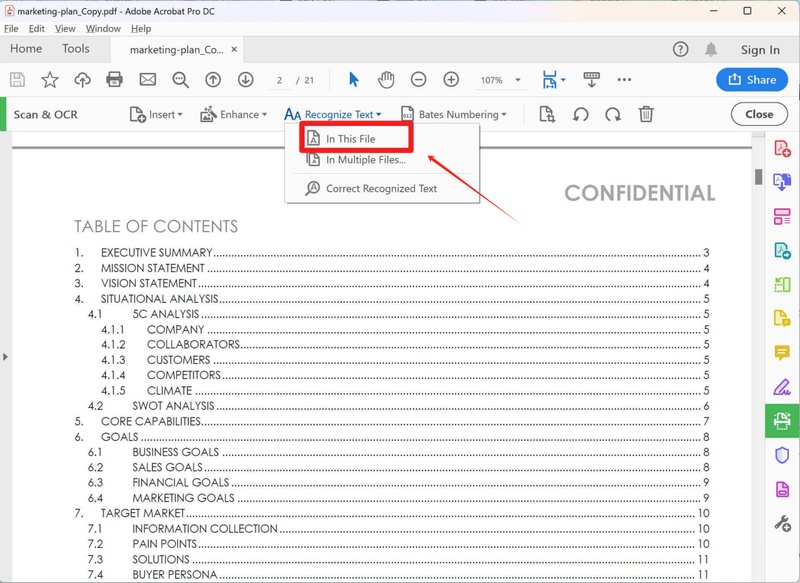This screenshot has width=800, height=583.
Task: Open the View menu
Action: click(x=65, y=29)
